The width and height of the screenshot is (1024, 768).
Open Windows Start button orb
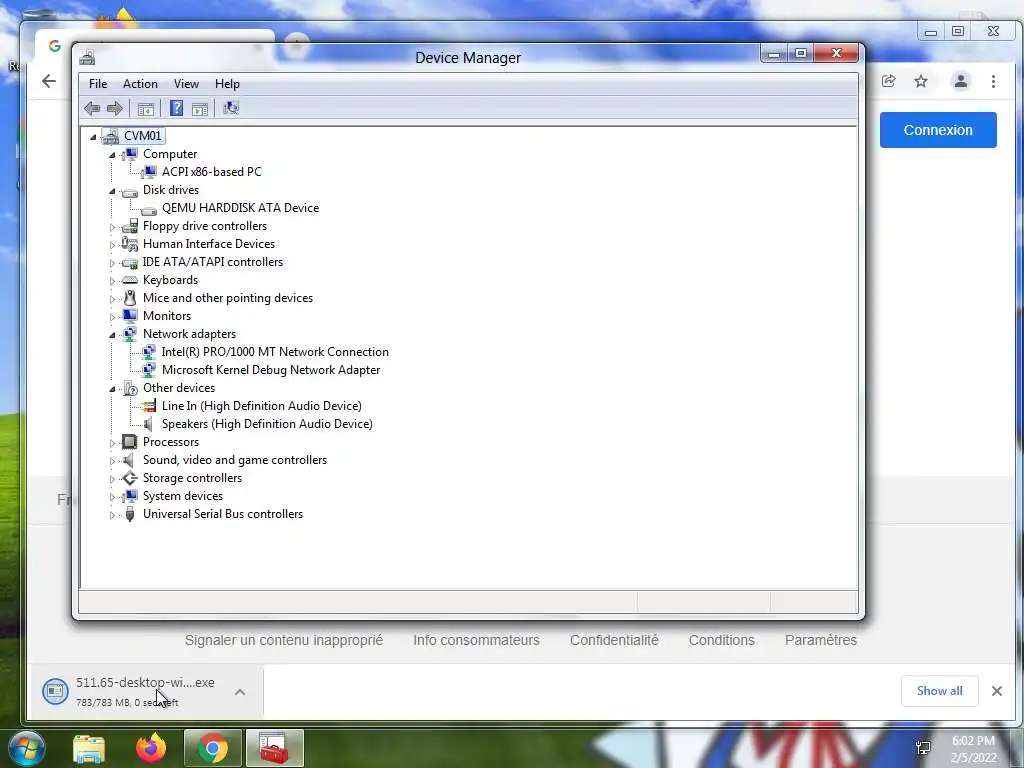tap(27, 748)
